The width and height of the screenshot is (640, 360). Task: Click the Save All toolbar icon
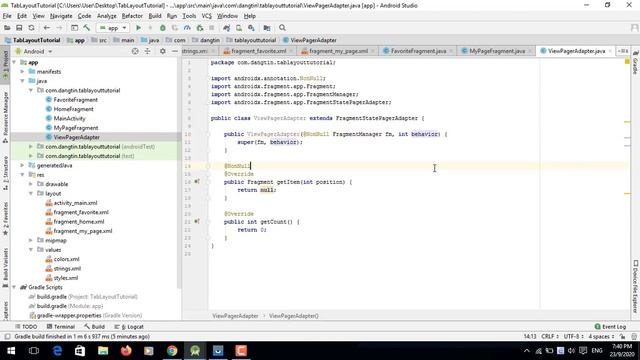(x=19, y=28)
